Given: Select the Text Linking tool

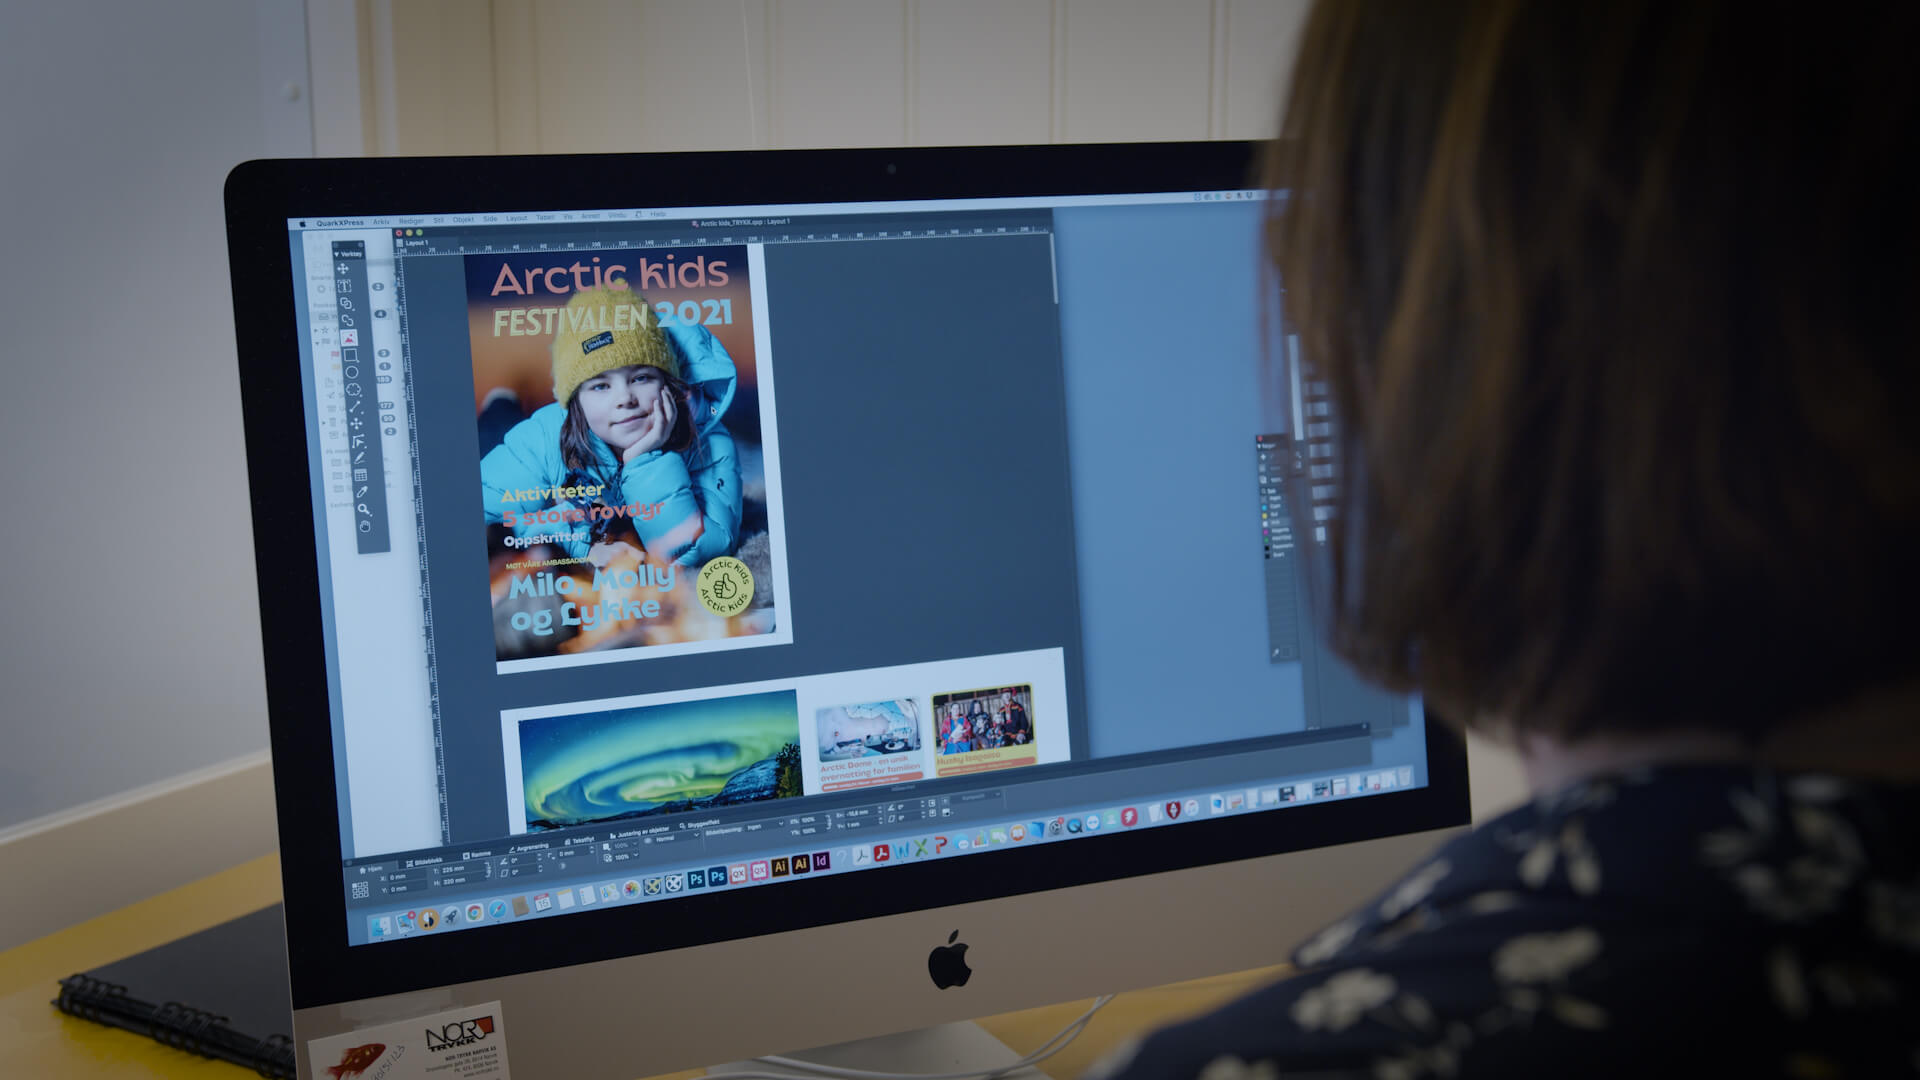Looking at the screenshot, I should (346, 303).
